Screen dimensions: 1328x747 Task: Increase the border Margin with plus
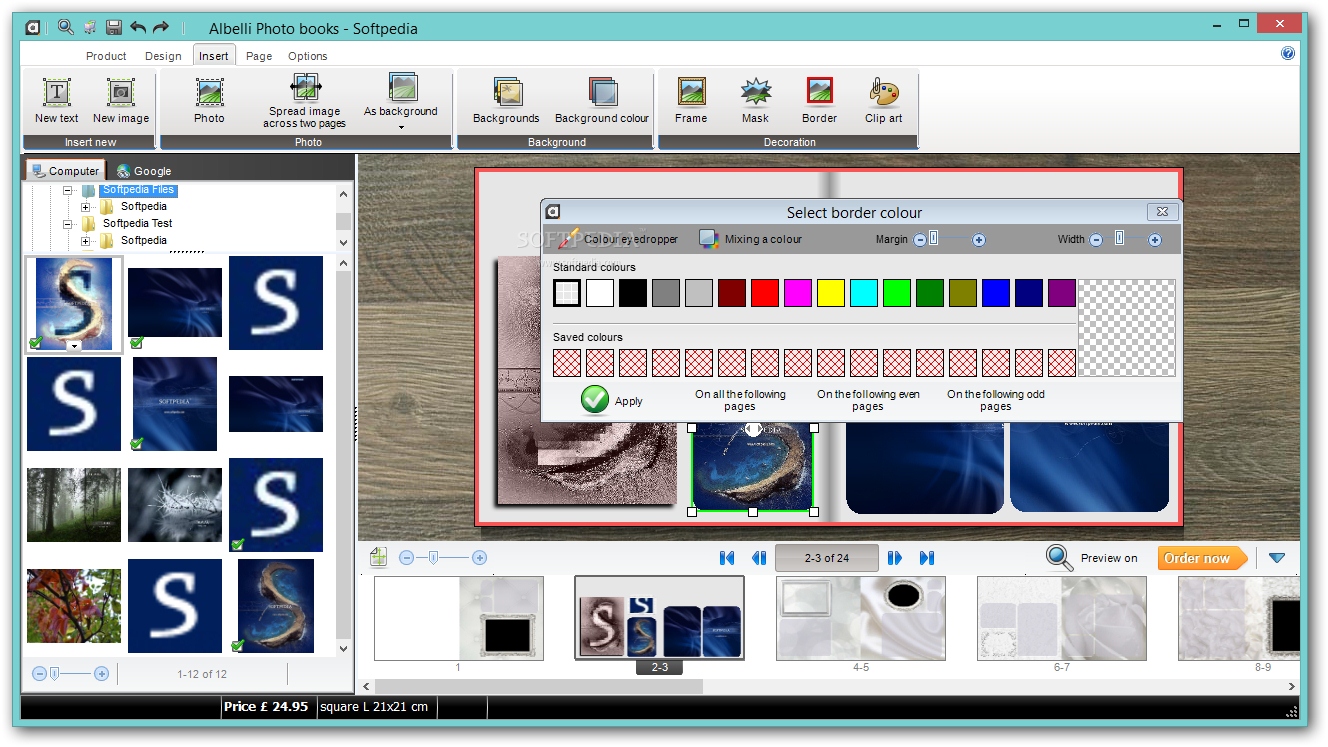pos(979,240)
